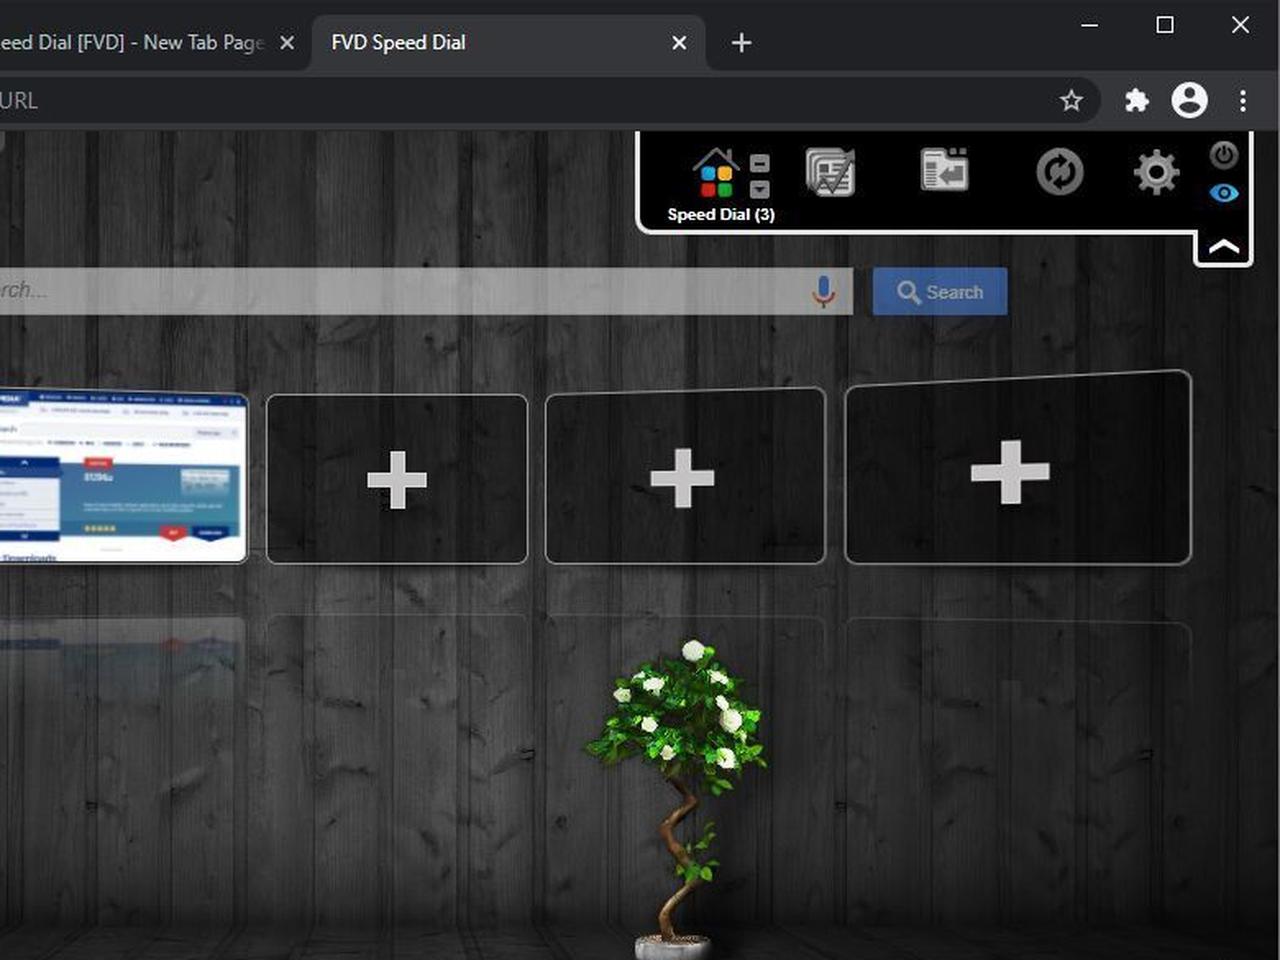Open FVD Speed Dial settings gear

[1156, 172]
